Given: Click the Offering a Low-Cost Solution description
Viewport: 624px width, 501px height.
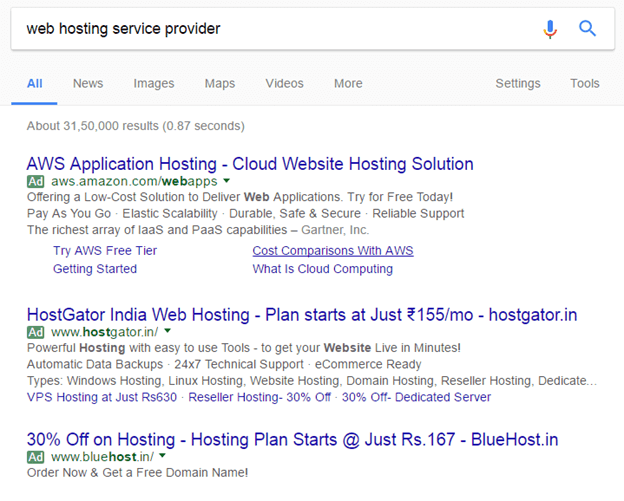Looking at the screenshot, I should pyautogui.click(x=240, y=197).
